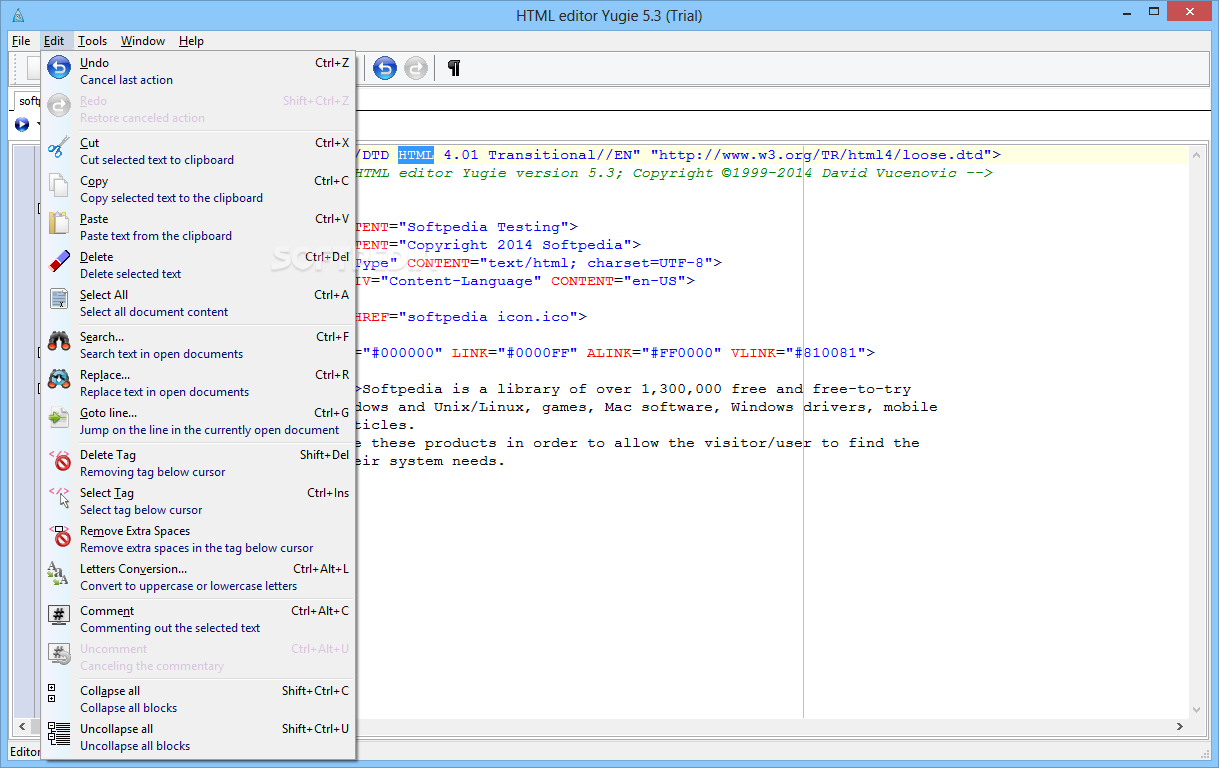Open the File menu
Viewport: 1219px width, 768px height.
point(21,41)
